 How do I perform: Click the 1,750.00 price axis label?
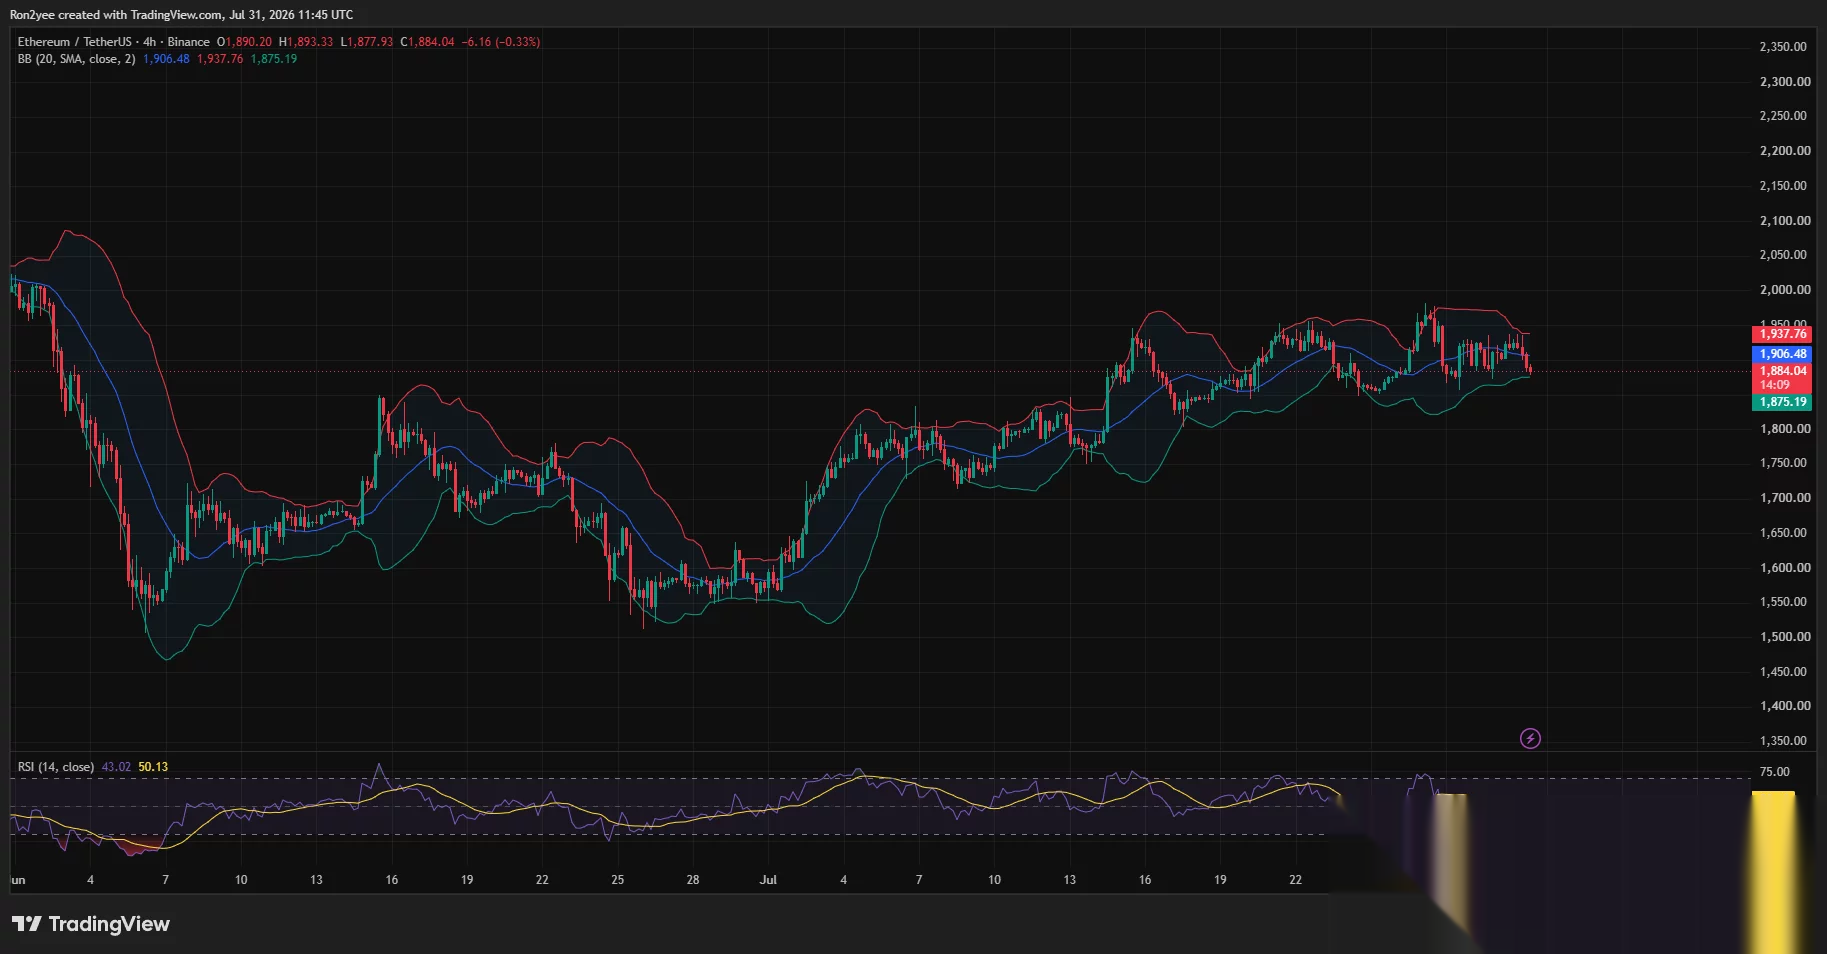[1785, 463]
